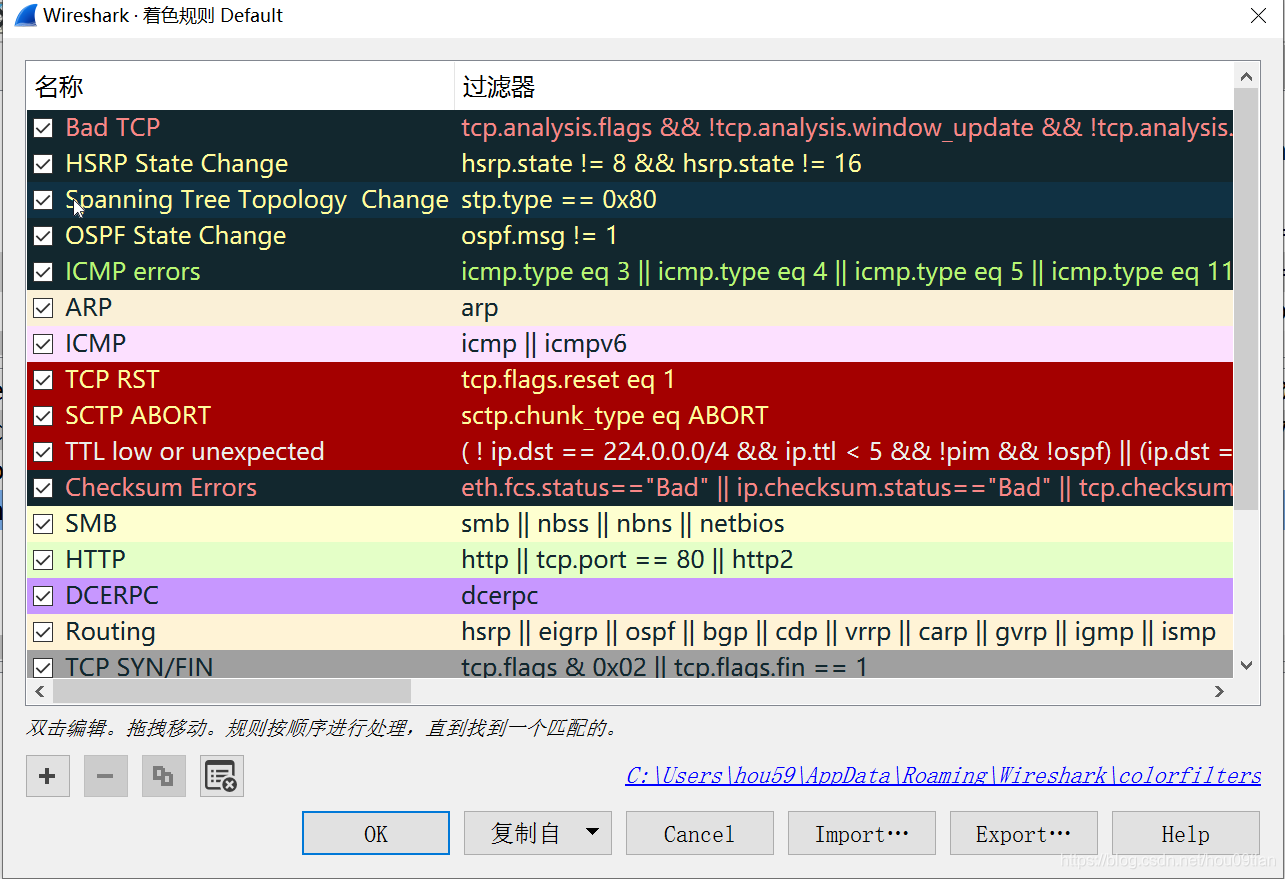Click filter 'tcp.flags.reset eq 1'
The height and width of the screenshot is (879, 1285).
(x=568, y=380)
